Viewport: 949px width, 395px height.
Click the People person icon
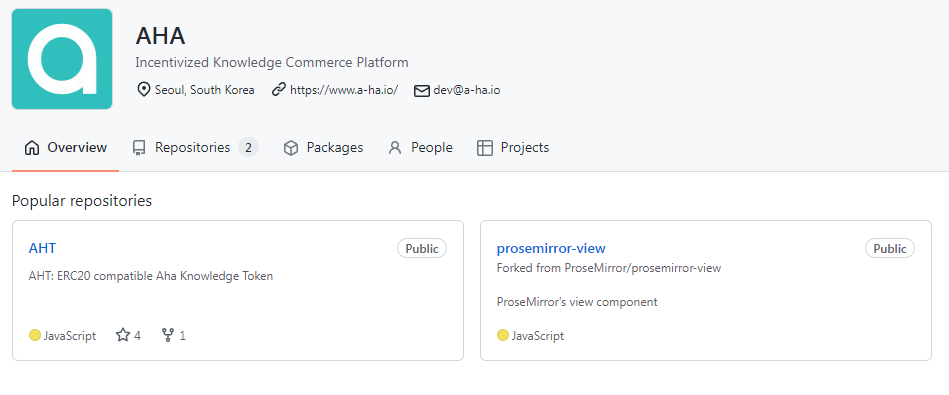point(395,148)
